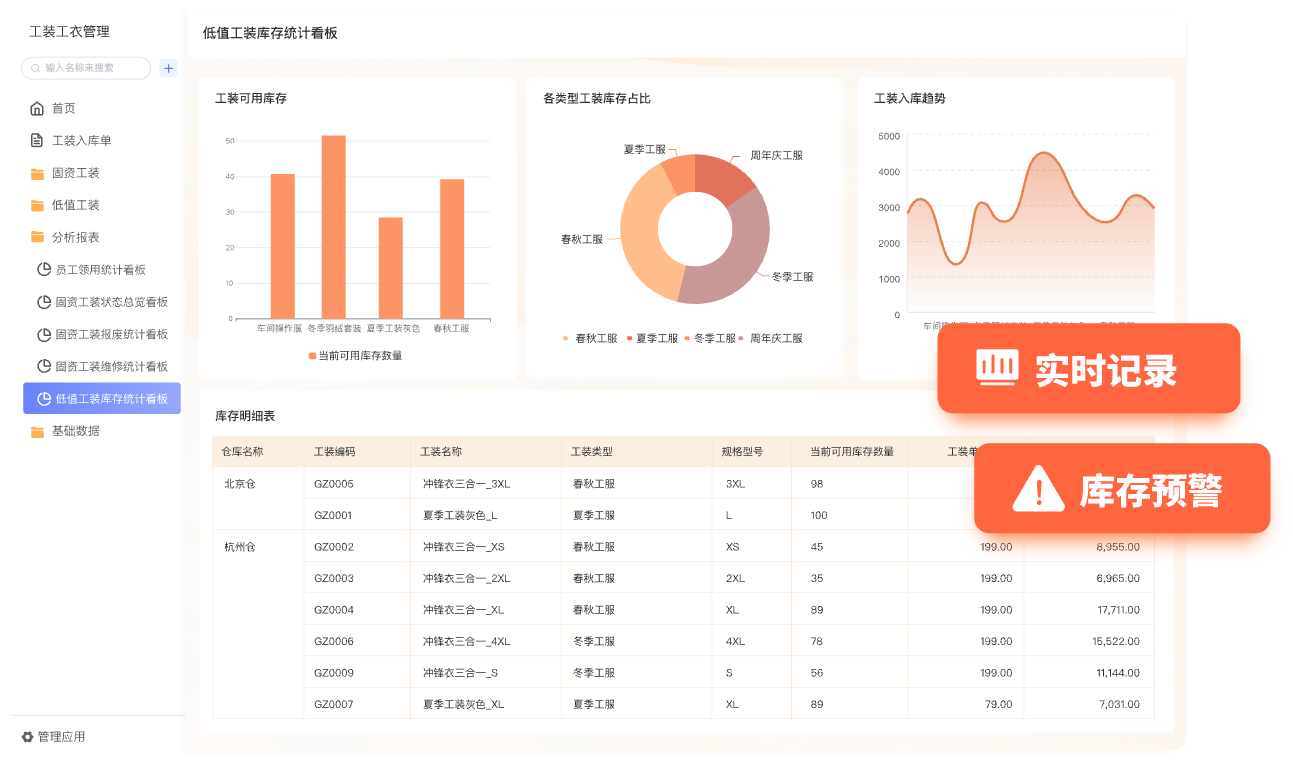Click the 周年庆工服 pie chart slice

[x=728, y=180]
